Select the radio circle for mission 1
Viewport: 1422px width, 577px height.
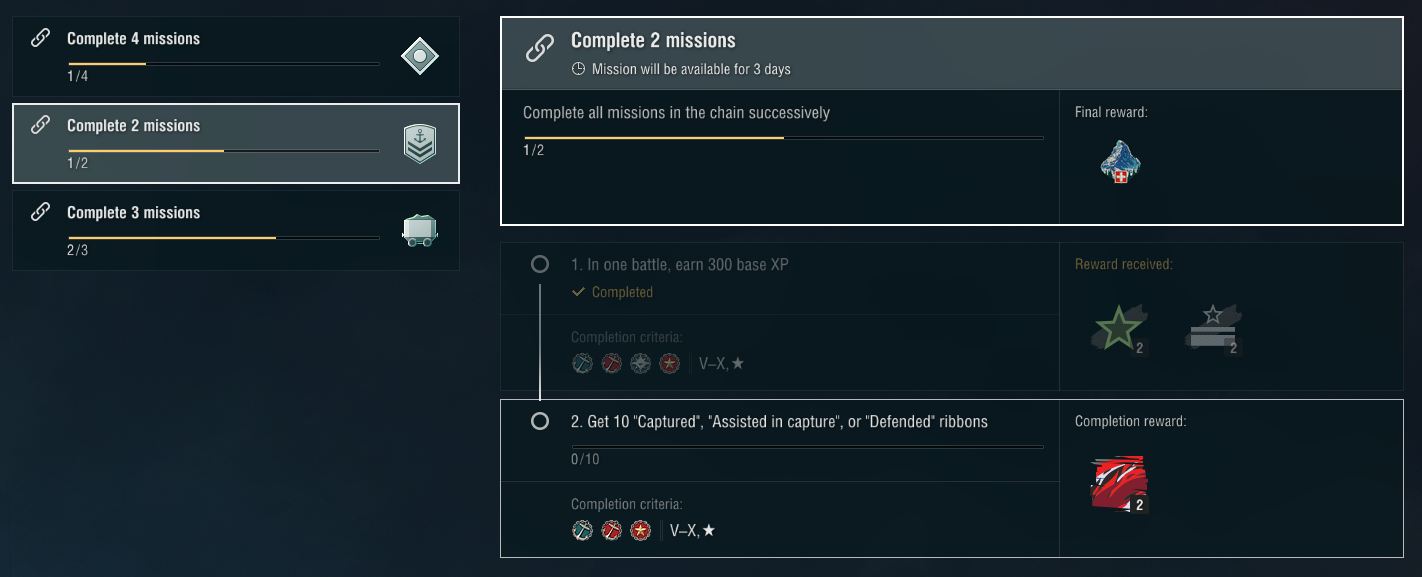[x=540, y=265]
